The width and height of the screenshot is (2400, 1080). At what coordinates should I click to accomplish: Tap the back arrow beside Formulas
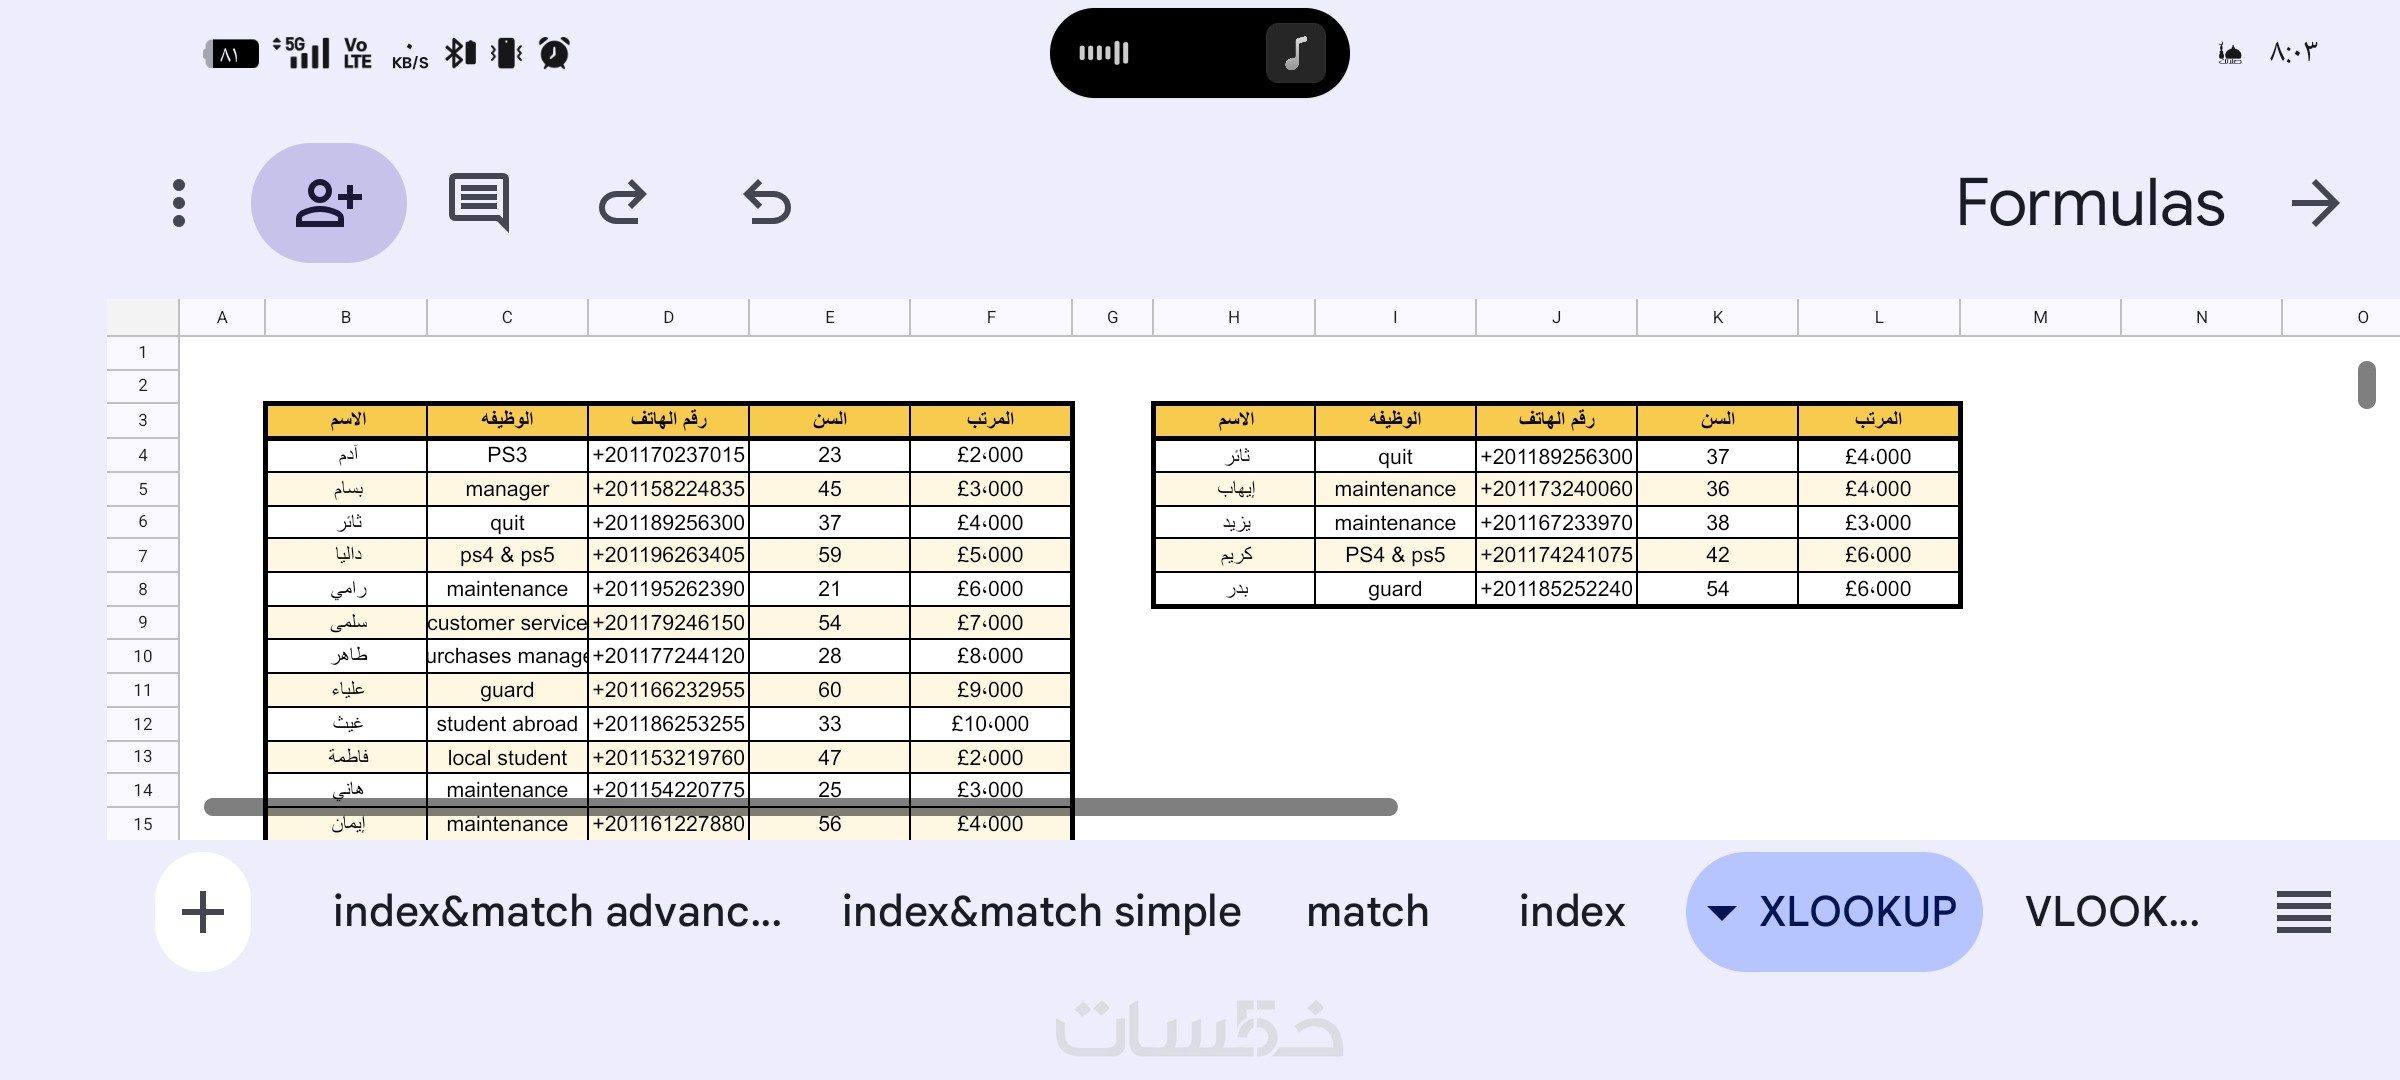click(2315, 203)
